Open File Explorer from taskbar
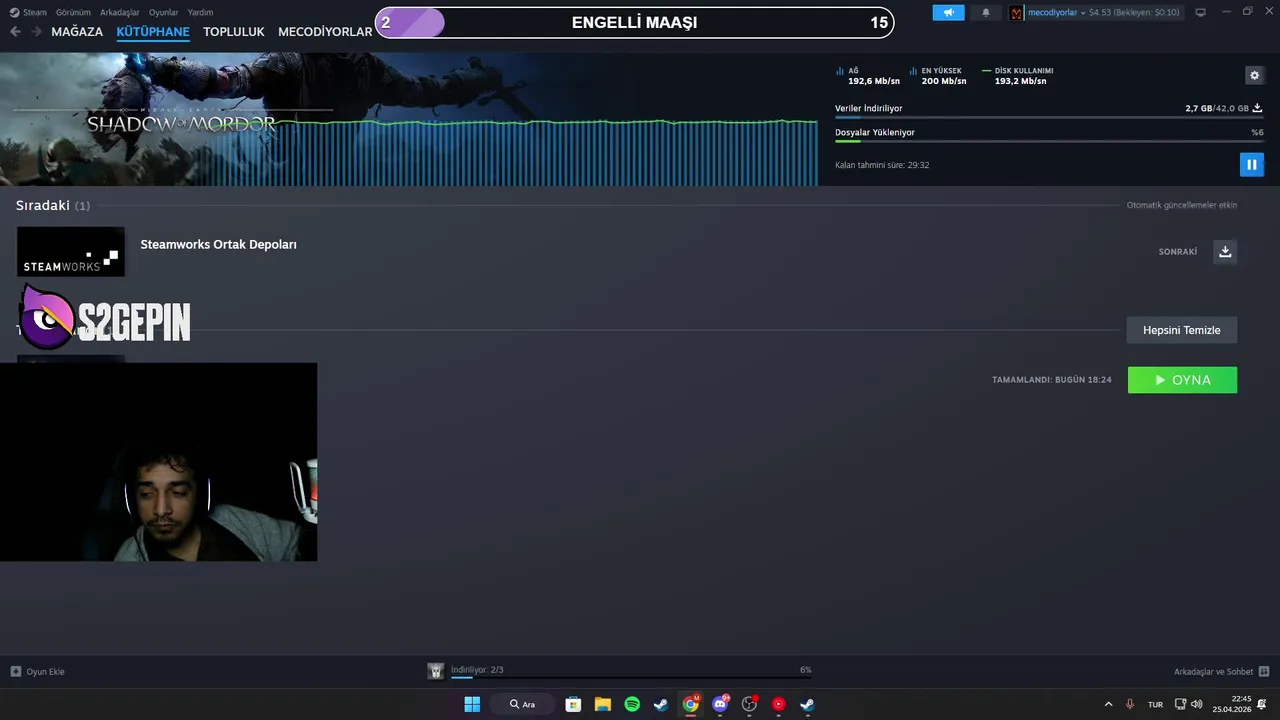The height and width of the screenshot is (720, 1280). tap(603, 704)
